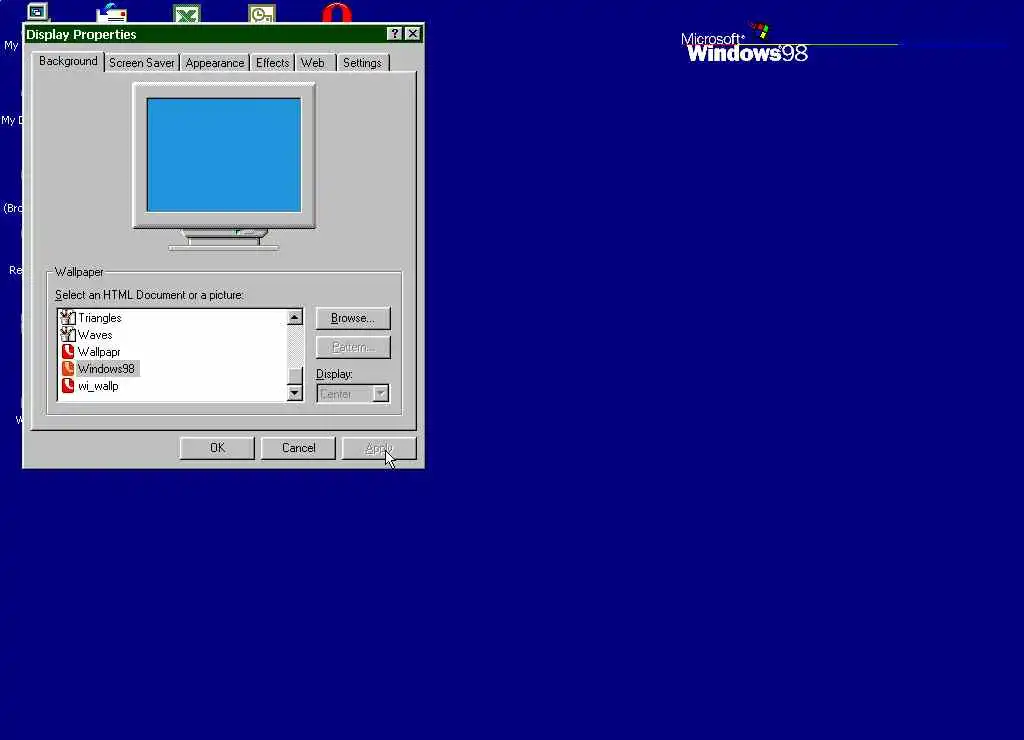Image resolution: width=1024 pixels, height=740 pixels.
Task: Open the Appearance tab
Action: pyautogui.click(x=215, y=63)
